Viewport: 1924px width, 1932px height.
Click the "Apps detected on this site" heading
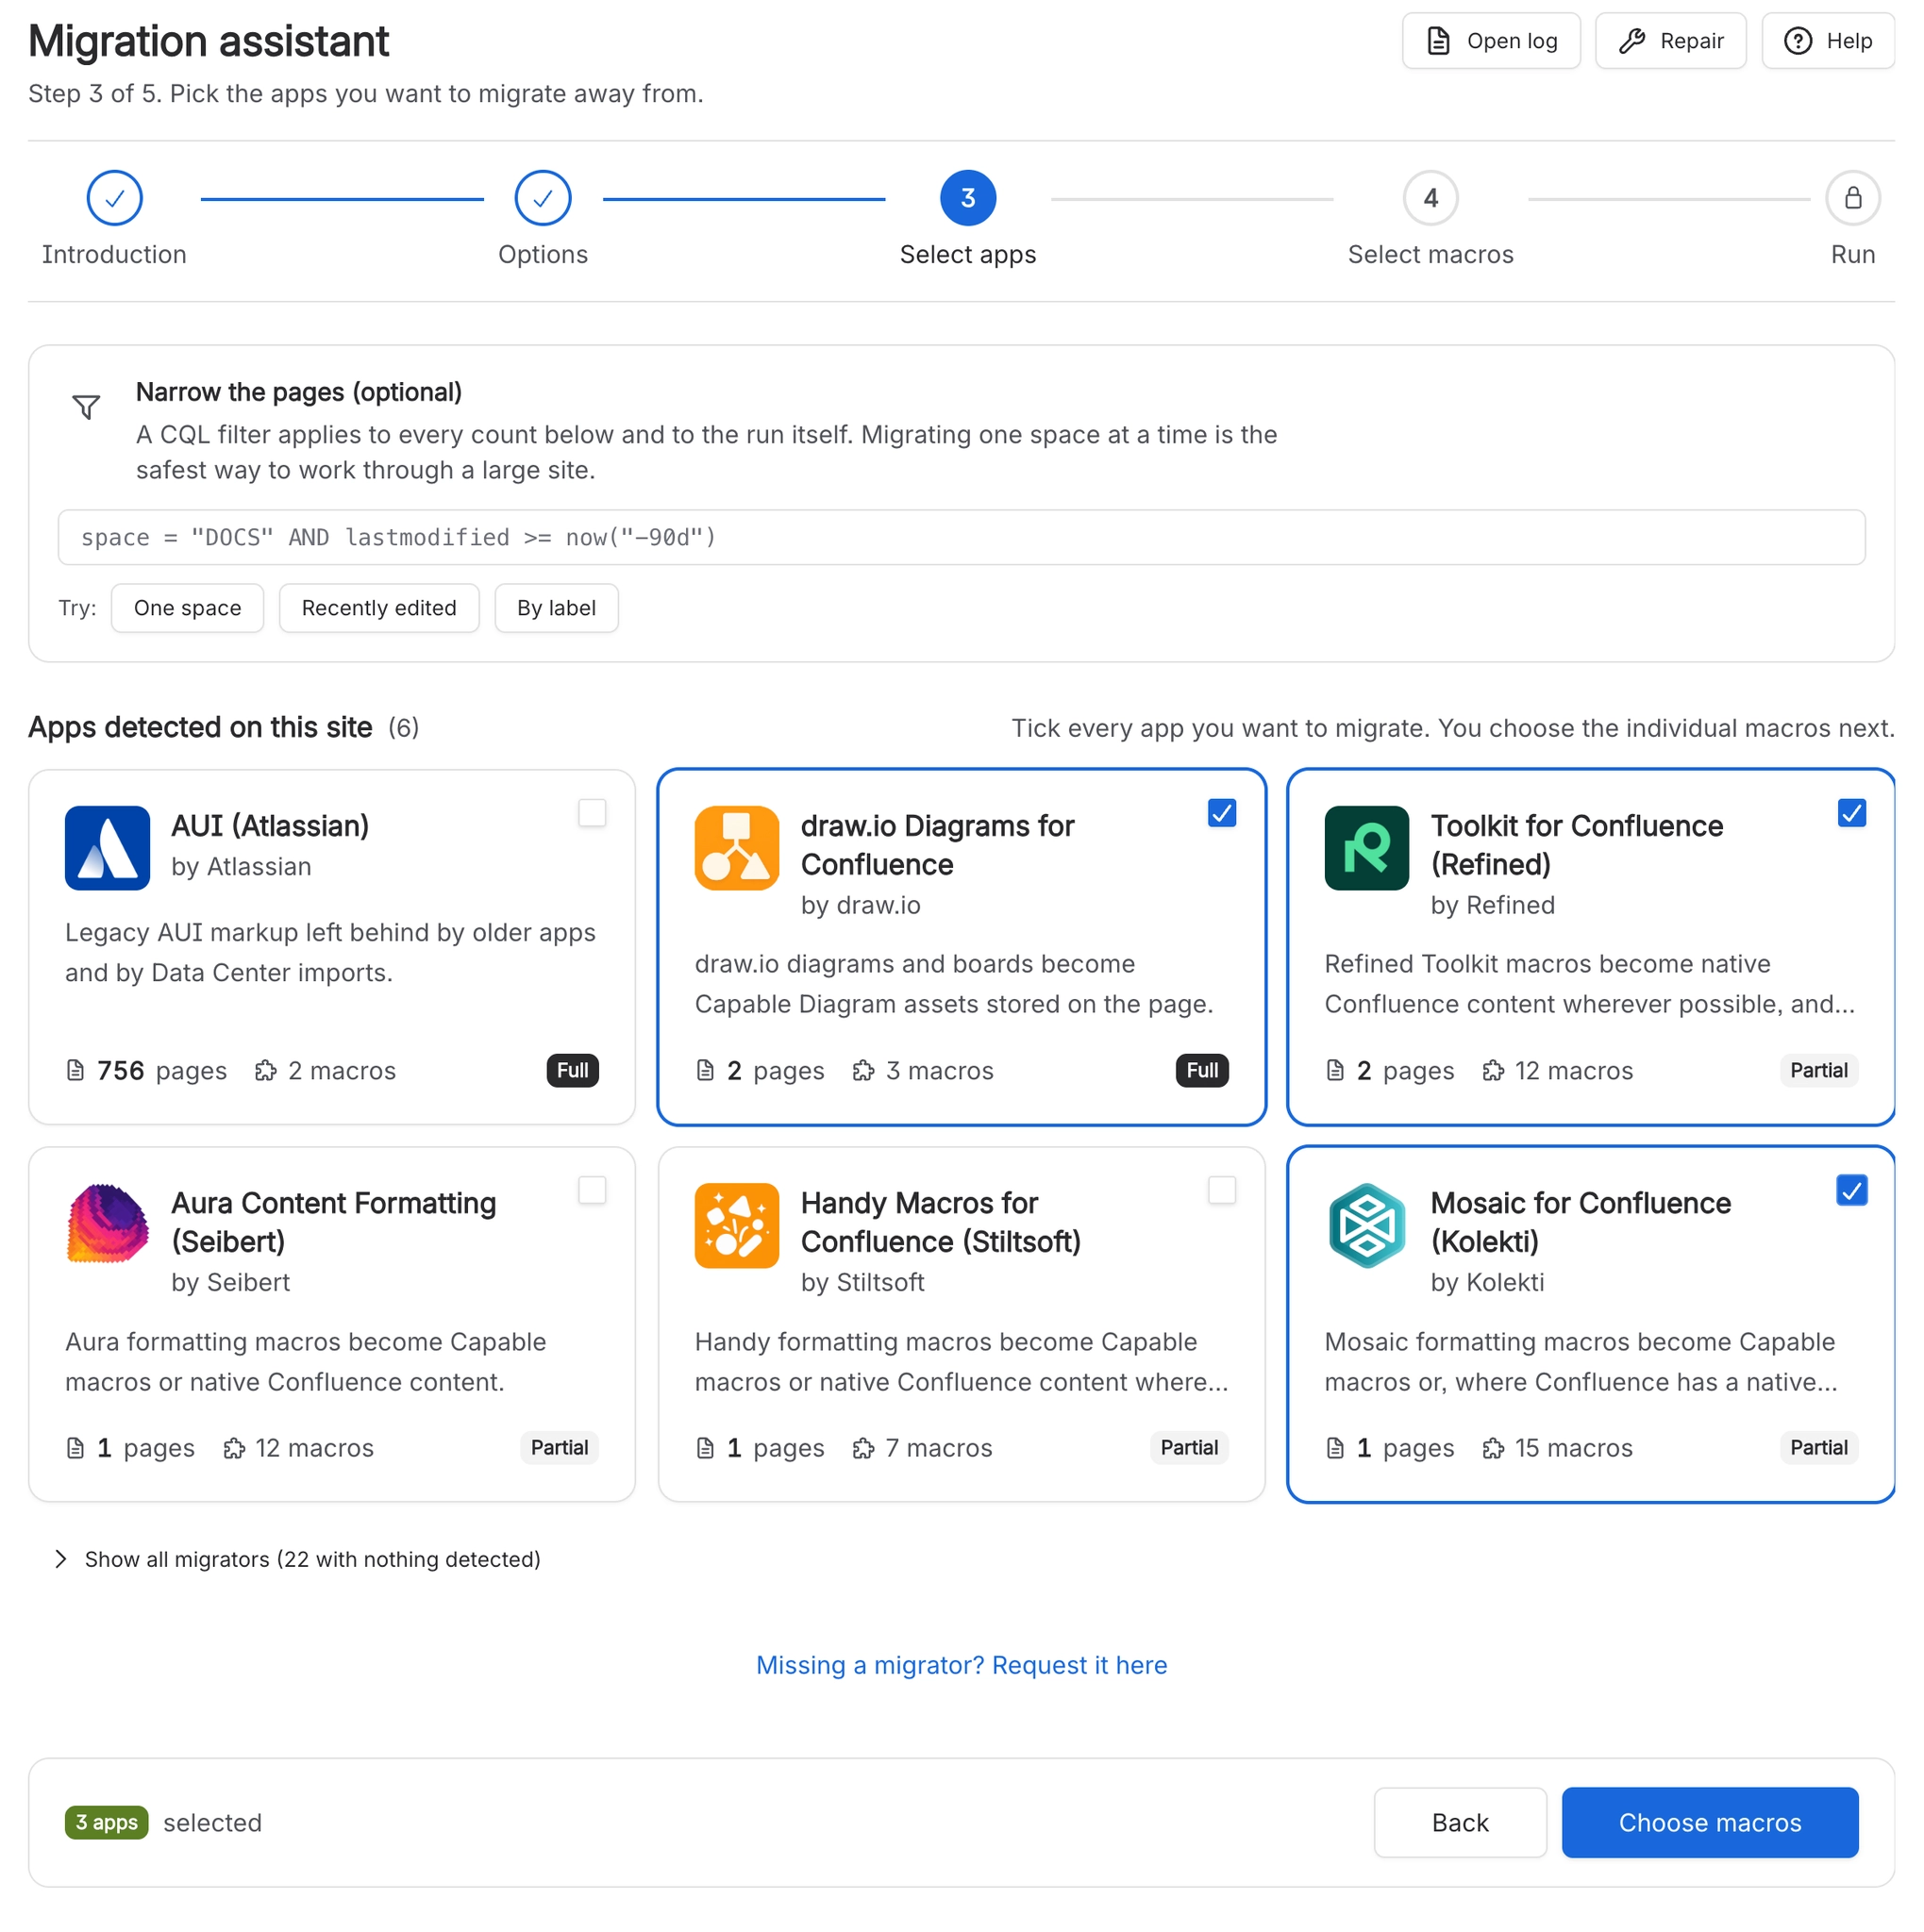(200, 727)
